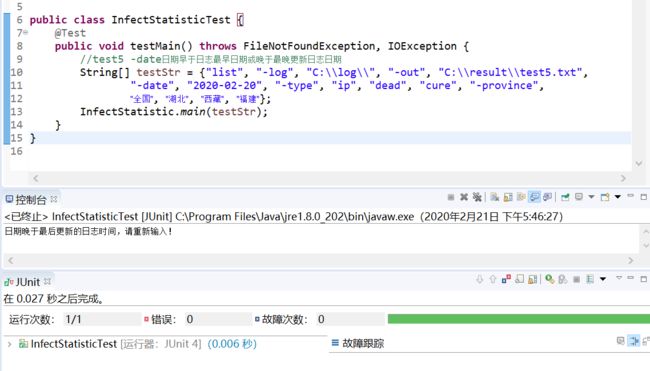650x371 pixels.
Task: Click InfectStatisticTest class name in editor
Action: [x=171, y=19]
